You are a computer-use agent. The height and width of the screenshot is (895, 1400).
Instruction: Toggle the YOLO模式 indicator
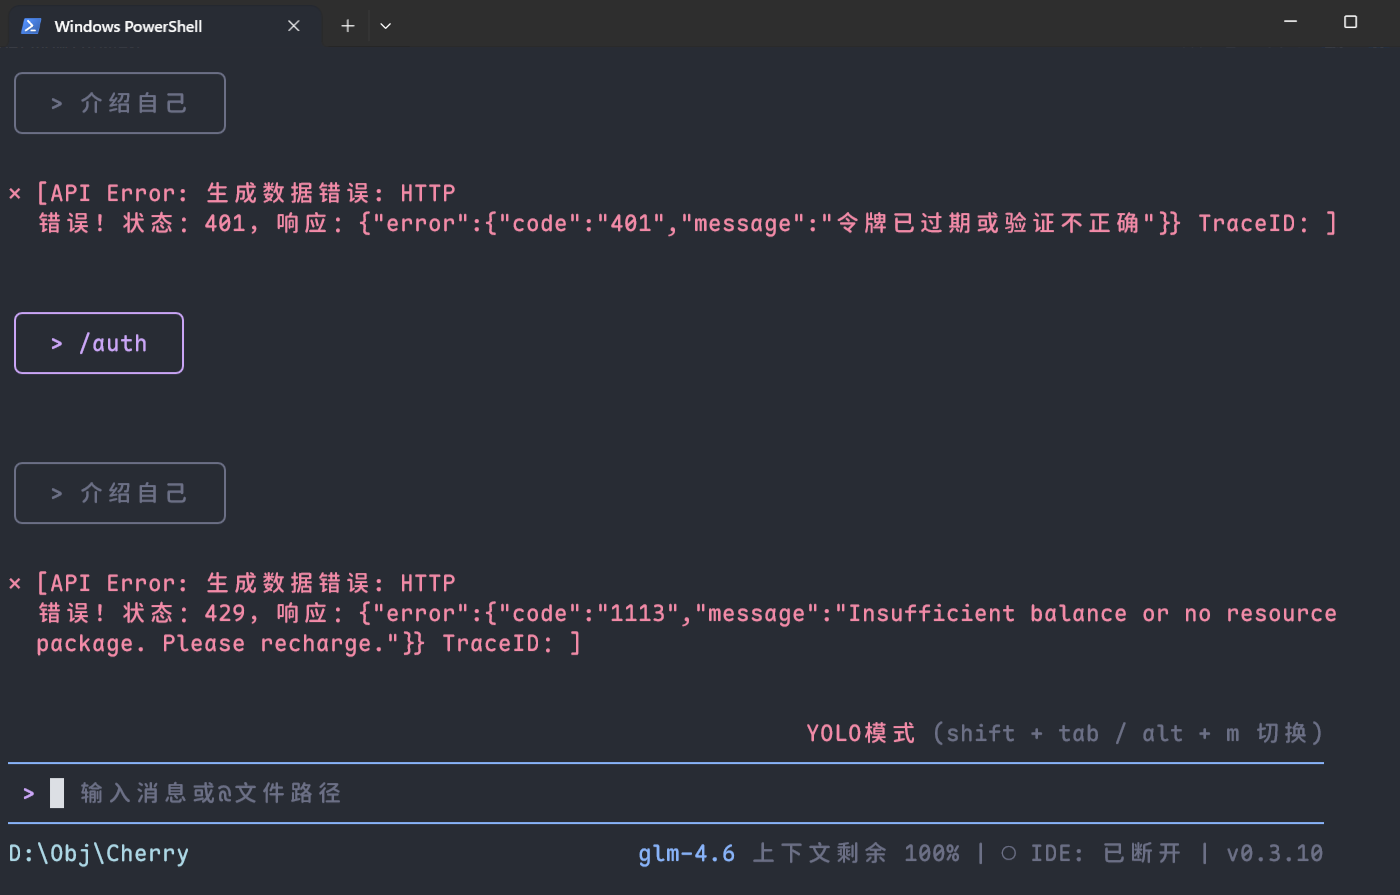click(860, 733)
